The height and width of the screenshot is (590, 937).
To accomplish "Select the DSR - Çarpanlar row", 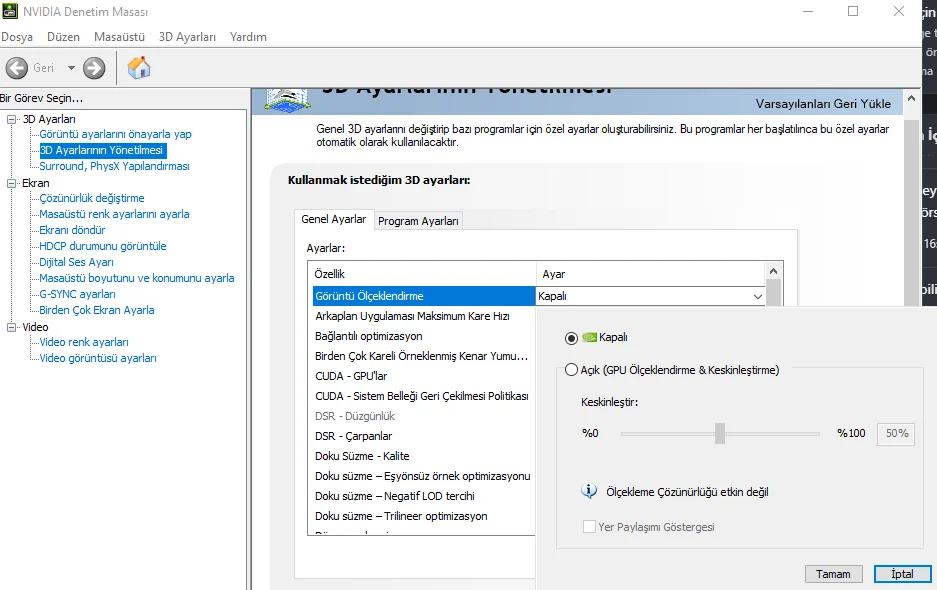I will tap(424, 436).
